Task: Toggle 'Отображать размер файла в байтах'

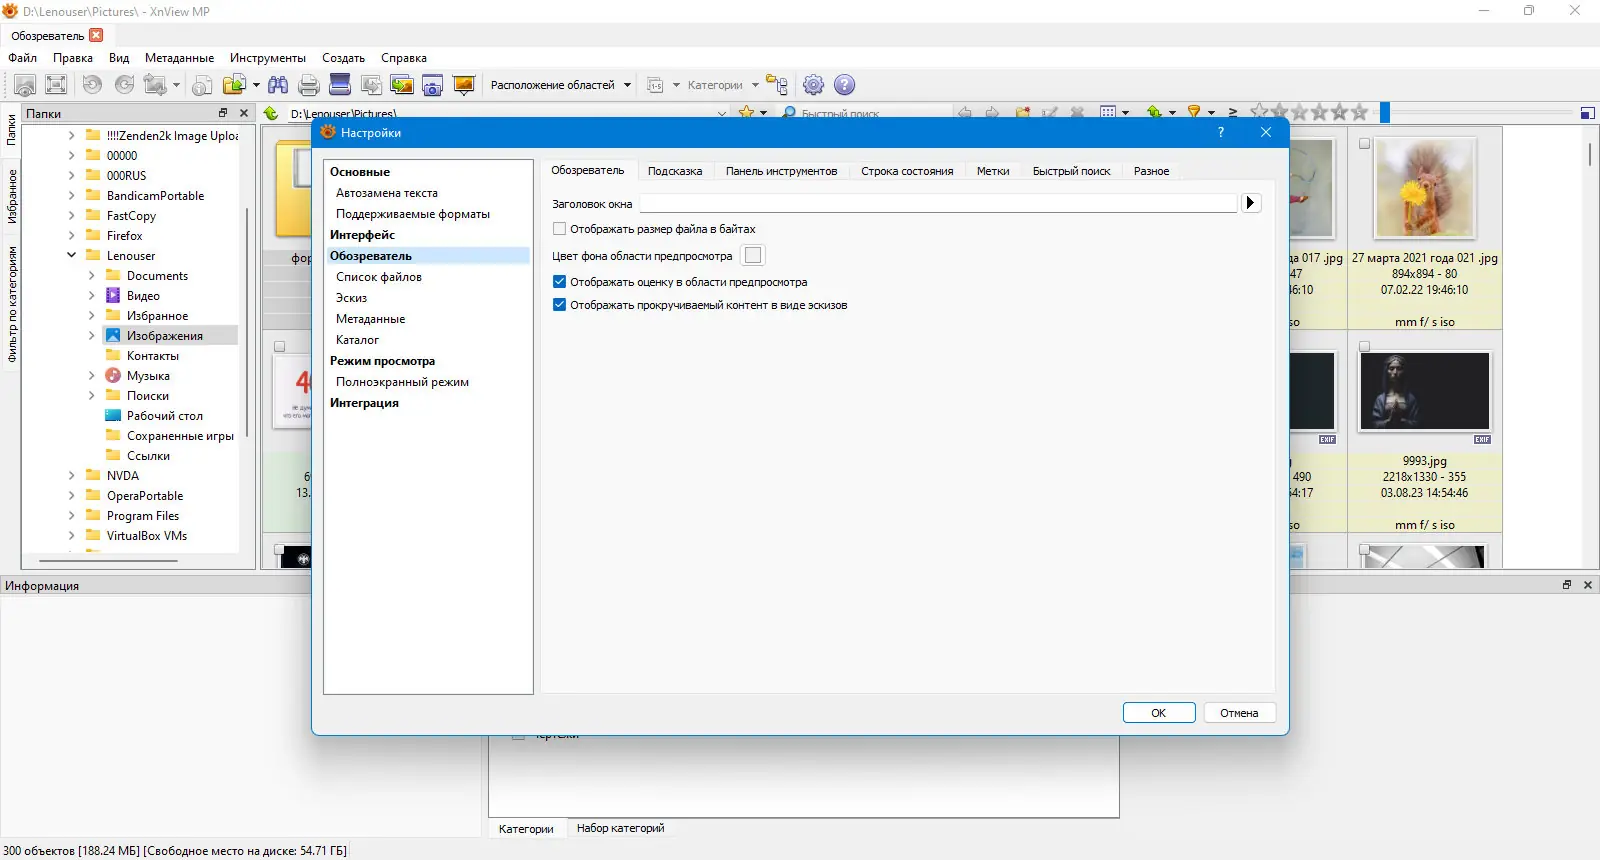Action: pyautogui.click(x=560, y=229)
